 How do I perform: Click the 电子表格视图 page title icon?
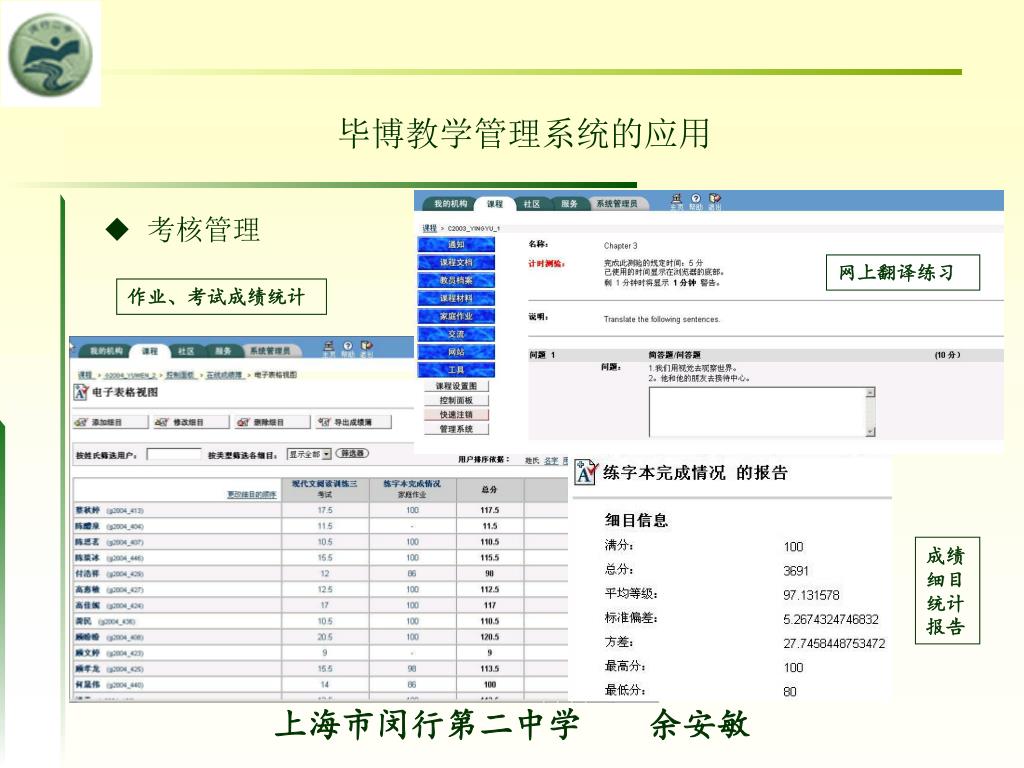coord(81,392)
